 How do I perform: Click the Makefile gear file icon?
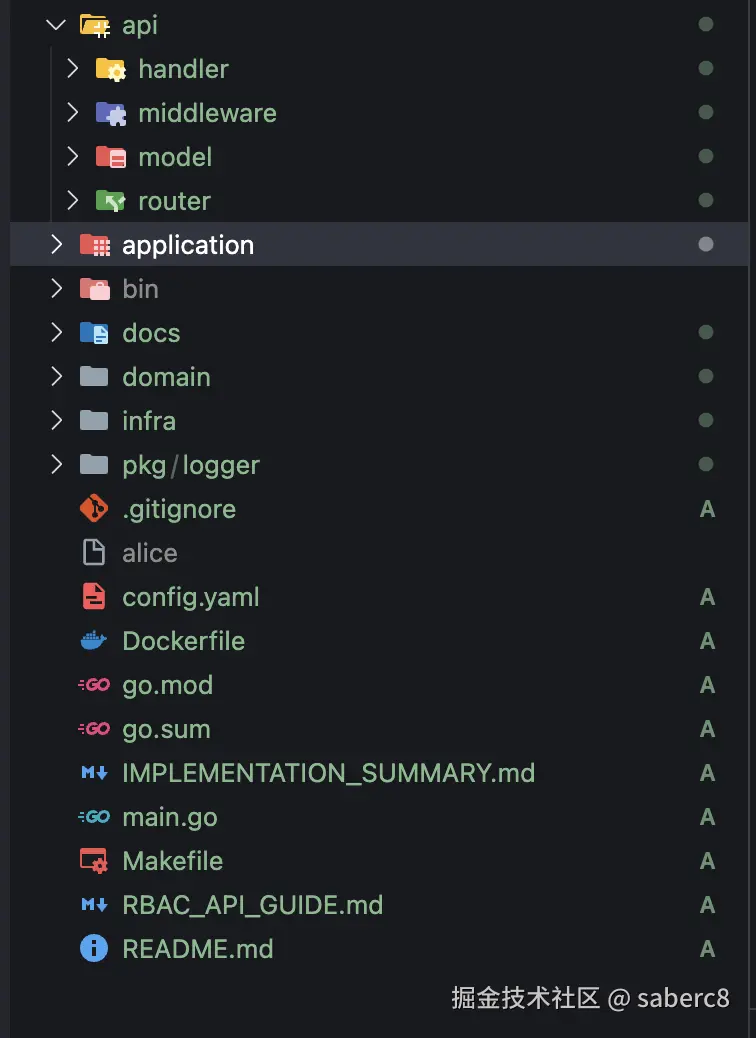(93, 861)
